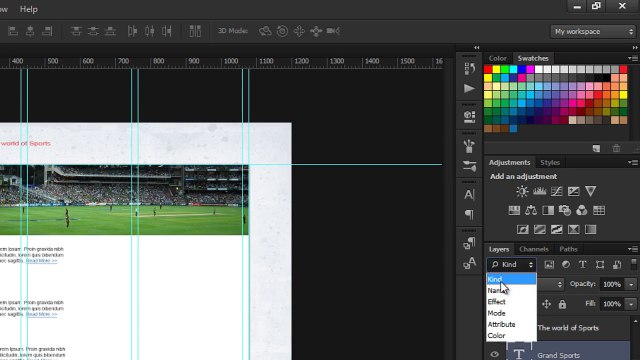Choose Color from the filter list
The image size is (640, 360).
[x=511, y=336]
